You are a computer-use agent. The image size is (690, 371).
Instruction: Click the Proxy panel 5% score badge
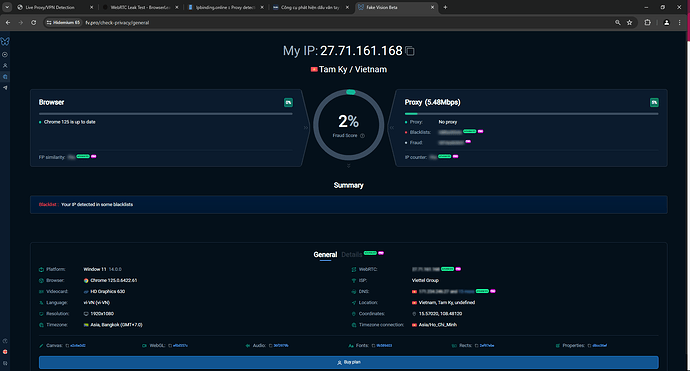tap(654, 103)
